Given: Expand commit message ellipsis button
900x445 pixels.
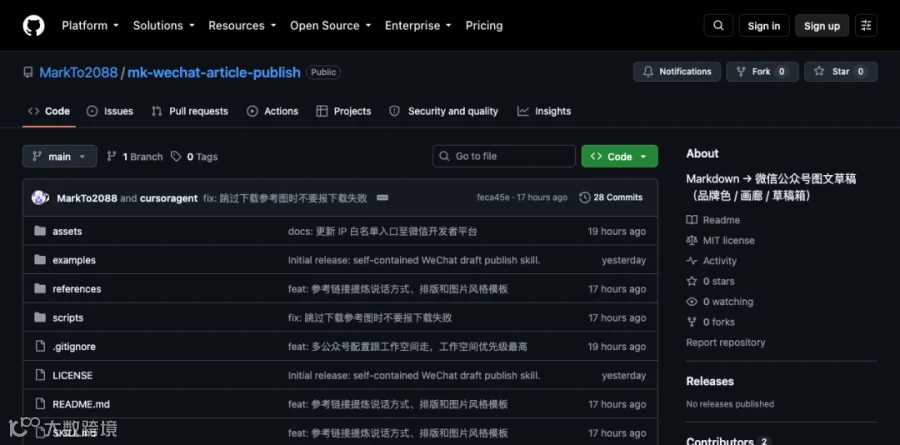Looking at the screenshot, I should (382, 198).
